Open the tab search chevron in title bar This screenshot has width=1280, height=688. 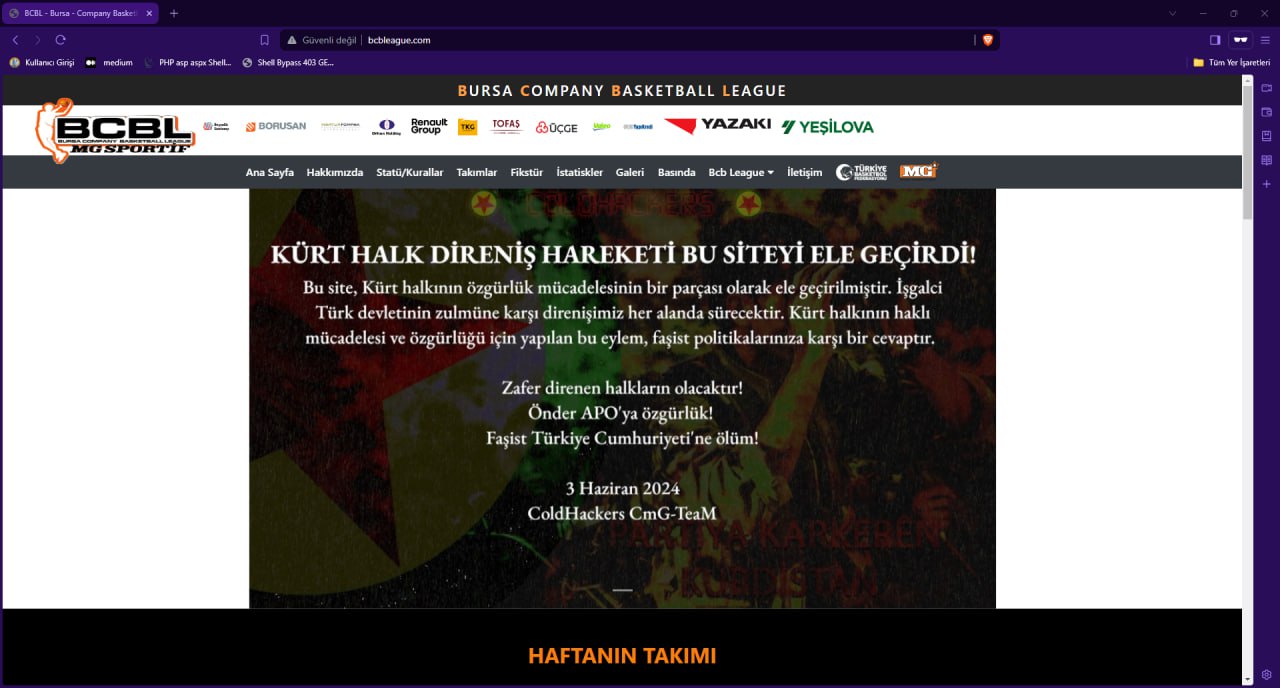(1172, 13)
